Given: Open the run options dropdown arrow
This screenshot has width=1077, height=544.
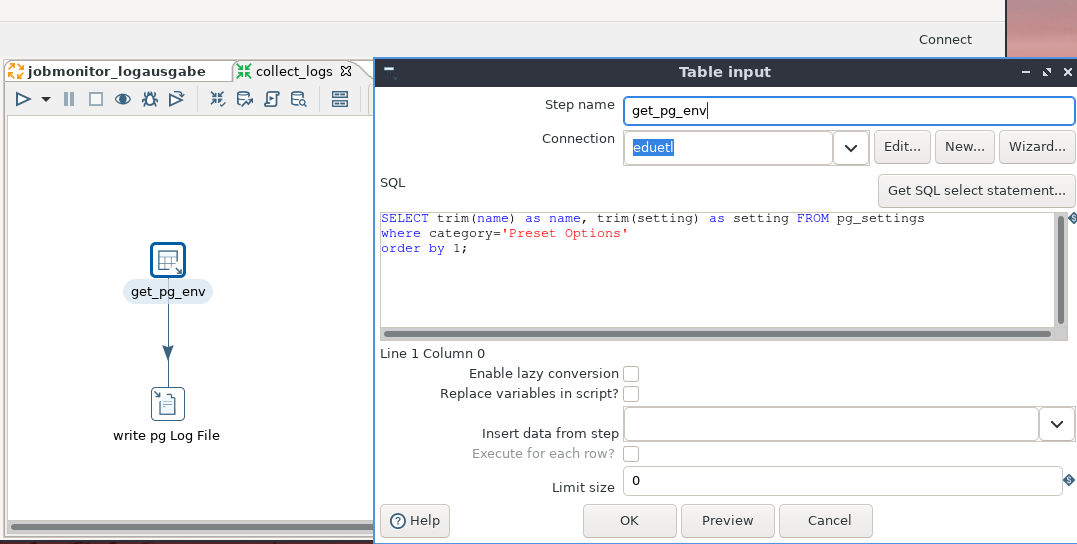Looking at the screenshot, I should (x=46, y=100).
